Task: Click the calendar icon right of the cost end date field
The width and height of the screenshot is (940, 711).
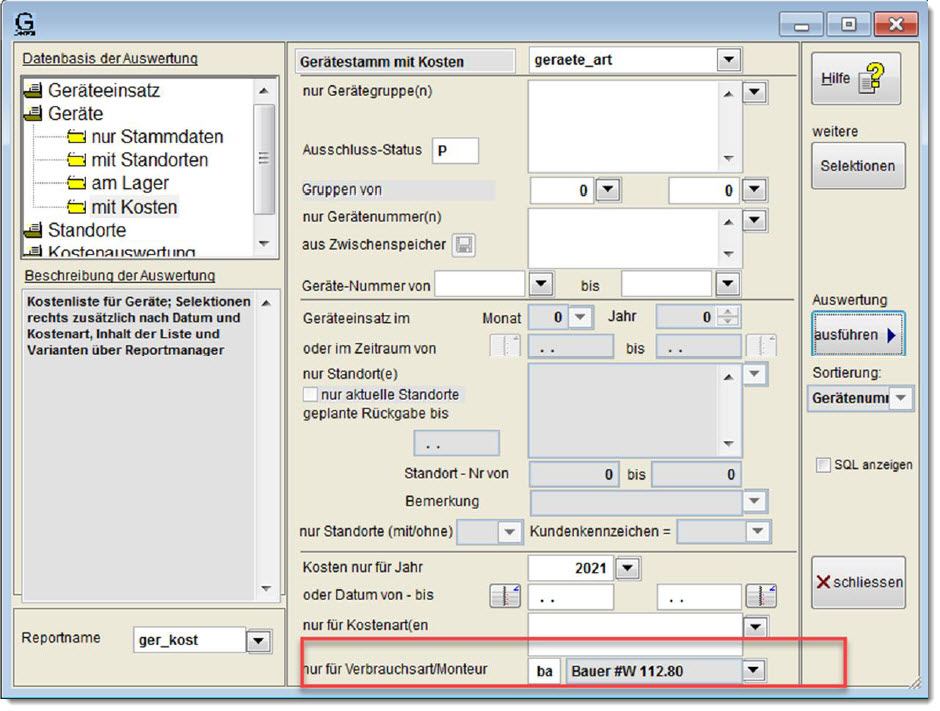Action: point(761,597)
